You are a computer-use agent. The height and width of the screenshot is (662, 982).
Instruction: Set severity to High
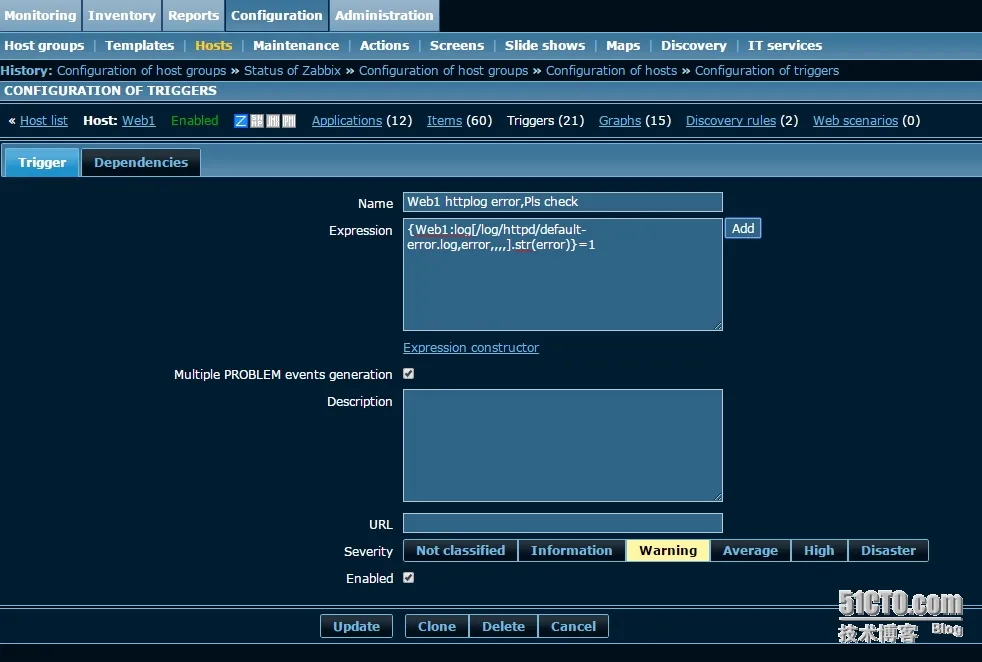pyautogui.click(x=819, y=551)
